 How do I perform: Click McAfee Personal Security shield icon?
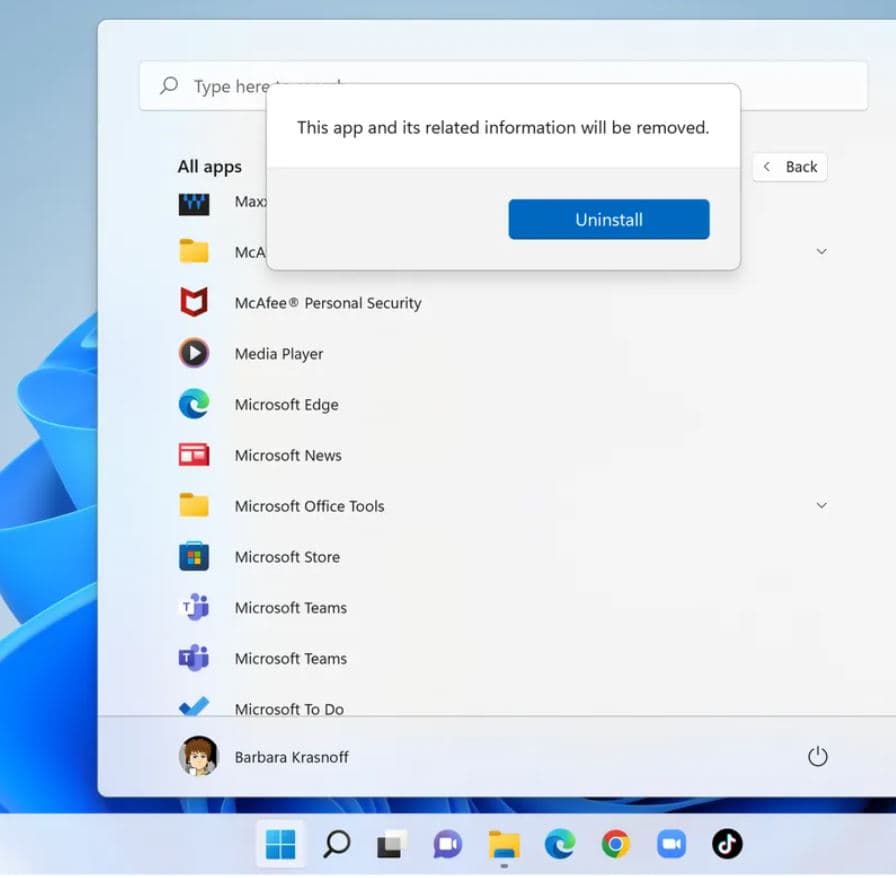(194, 302)
